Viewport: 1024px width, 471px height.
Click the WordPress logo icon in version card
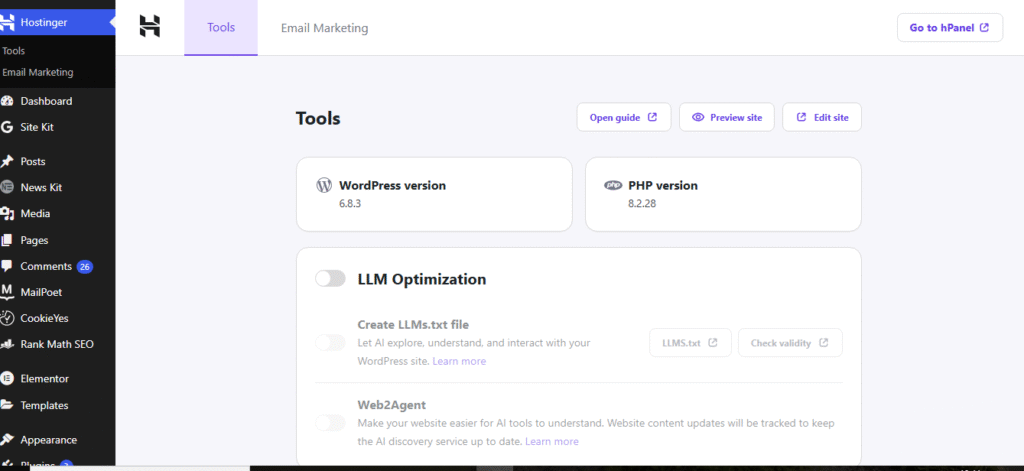(x=324, y=185)
